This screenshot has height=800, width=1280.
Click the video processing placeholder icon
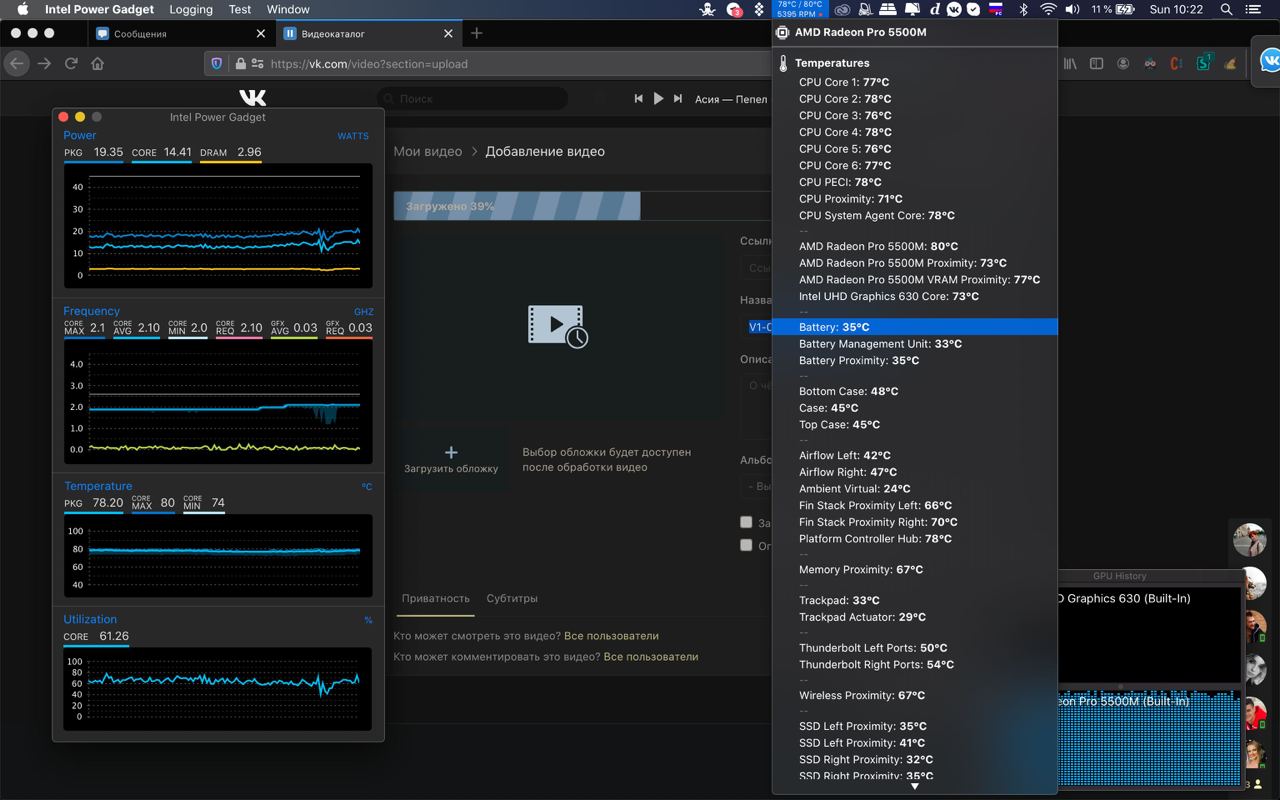558,326
